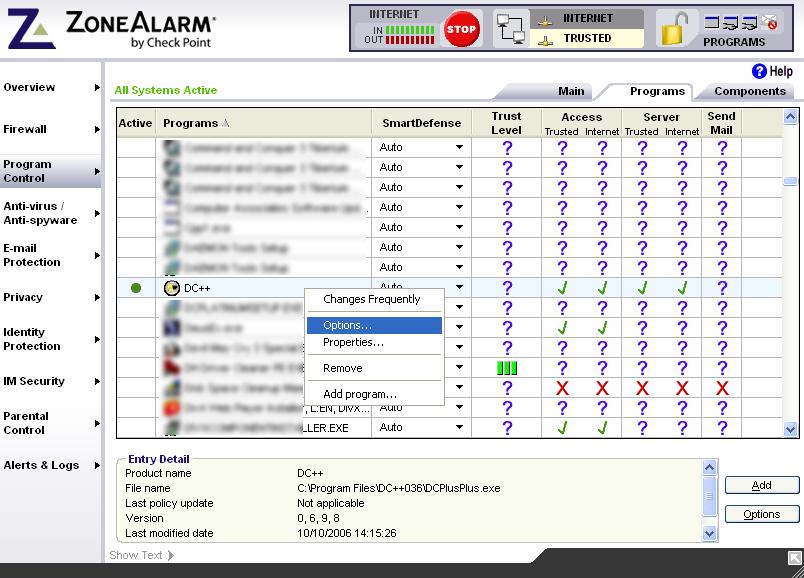804x578 pixels.
Task: Click the program list scrollbar down arrow
Action: 790,430
